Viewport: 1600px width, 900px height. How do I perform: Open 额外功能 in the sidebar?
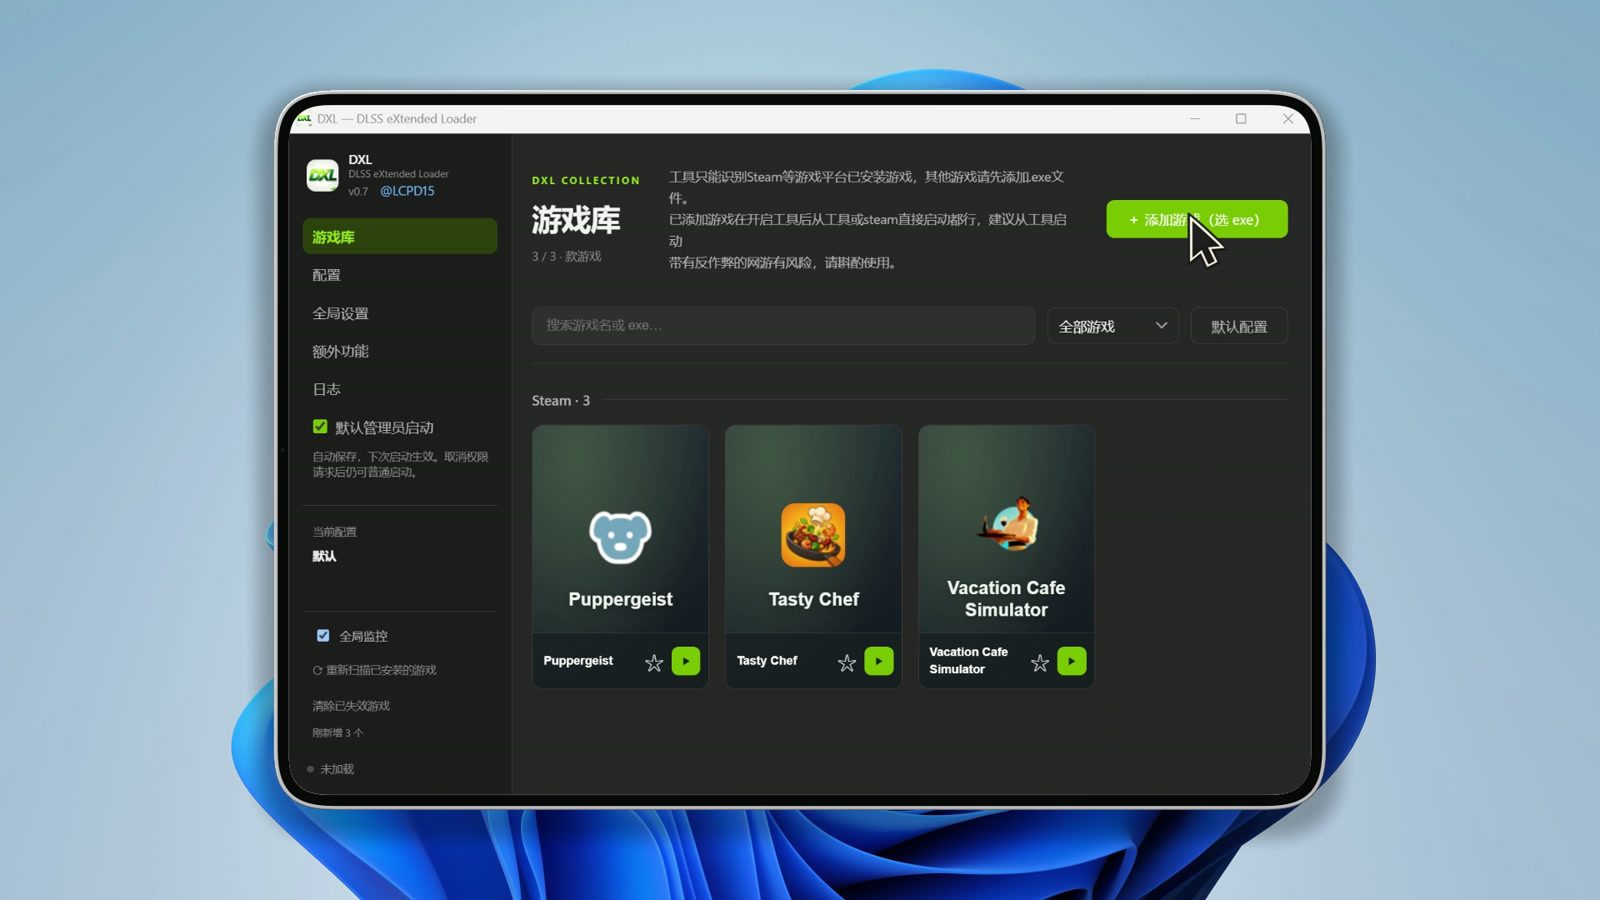click(x=400, y=351)
